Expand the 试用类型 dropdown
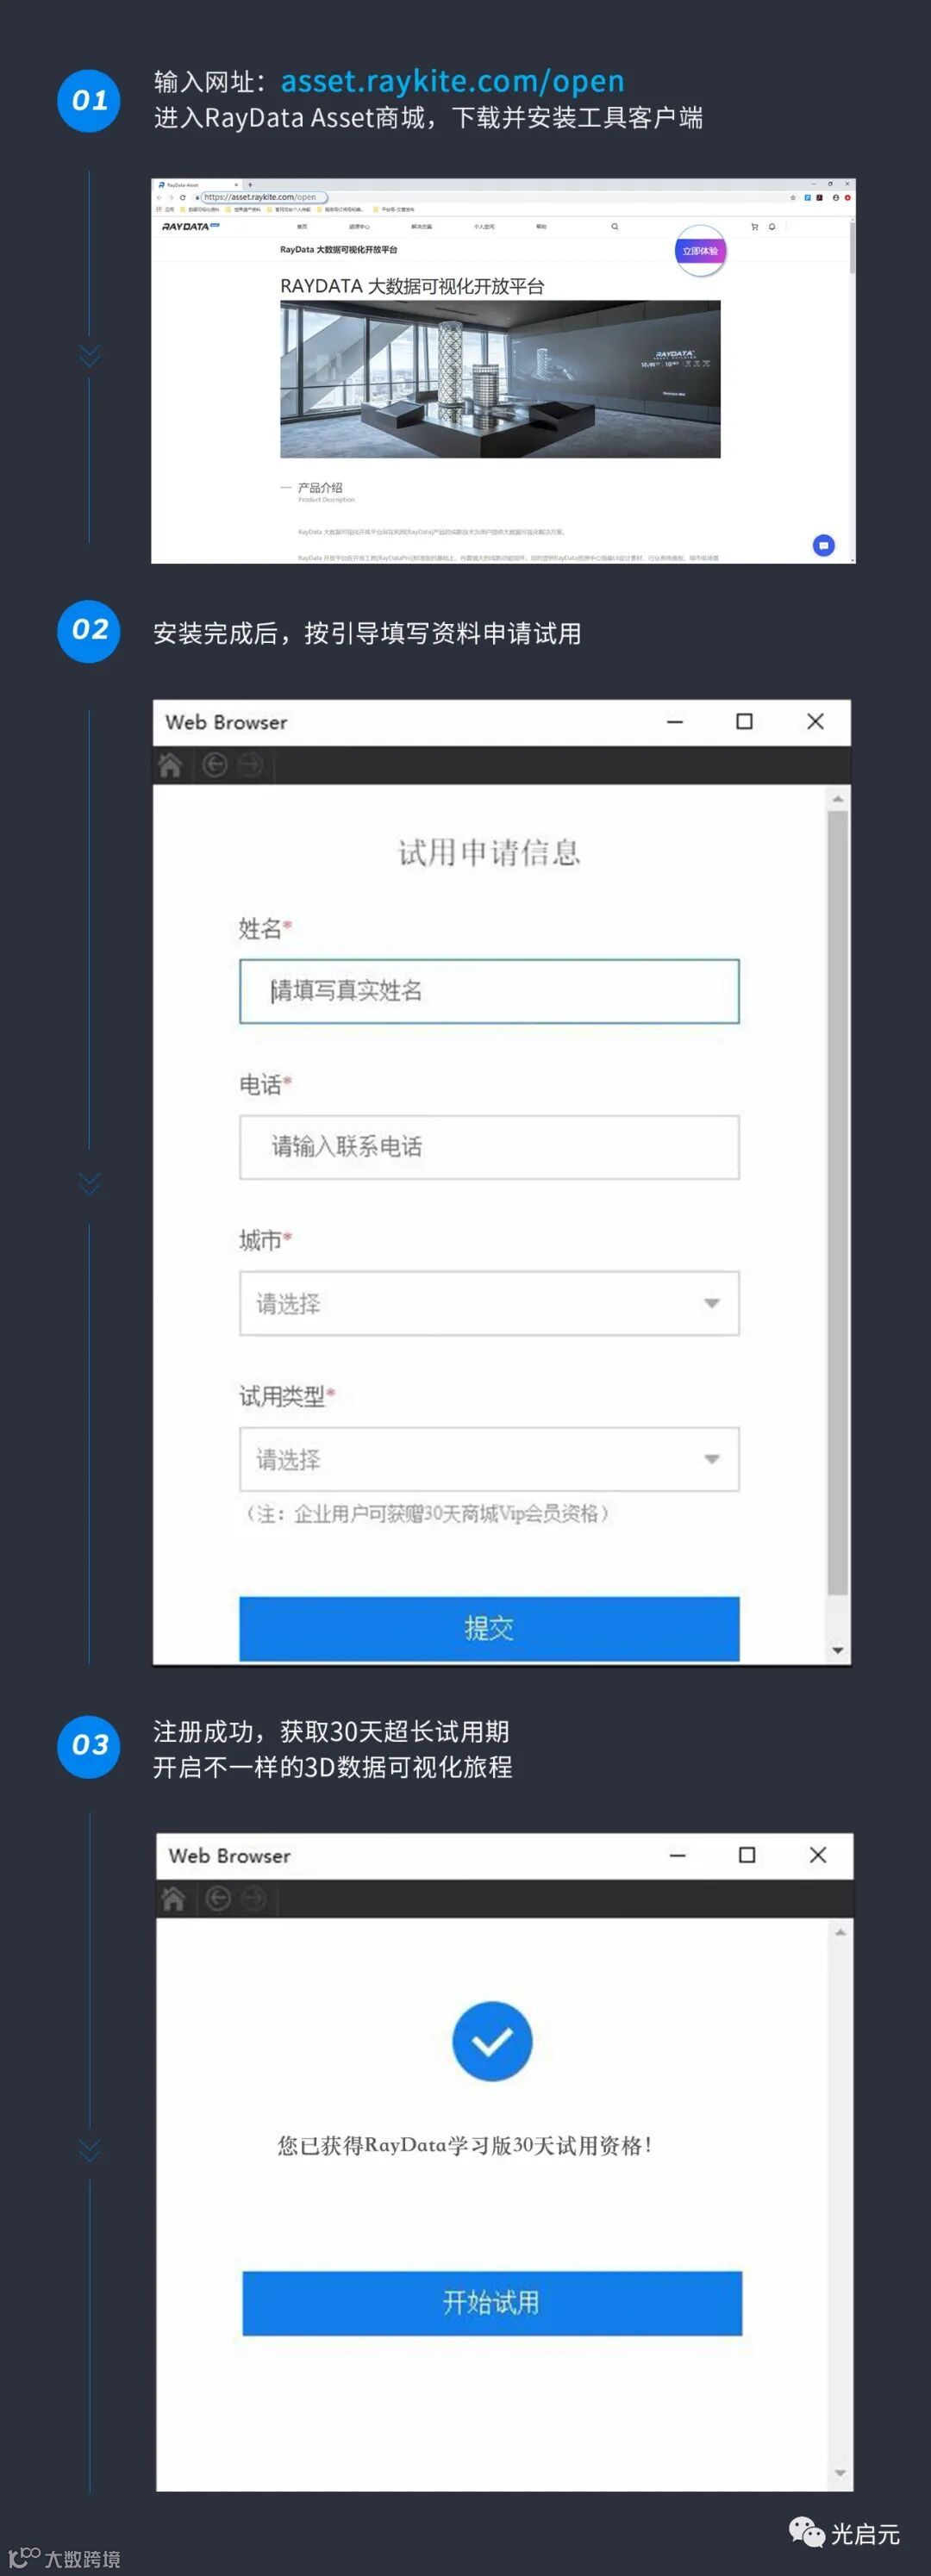 (x=489, y=1459)
